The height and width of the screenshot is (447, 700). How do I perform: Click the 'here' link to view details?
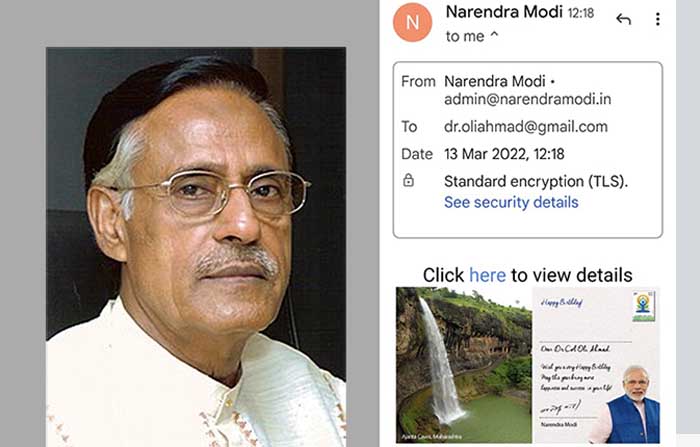pyautogui.click(x=488, y=275)
